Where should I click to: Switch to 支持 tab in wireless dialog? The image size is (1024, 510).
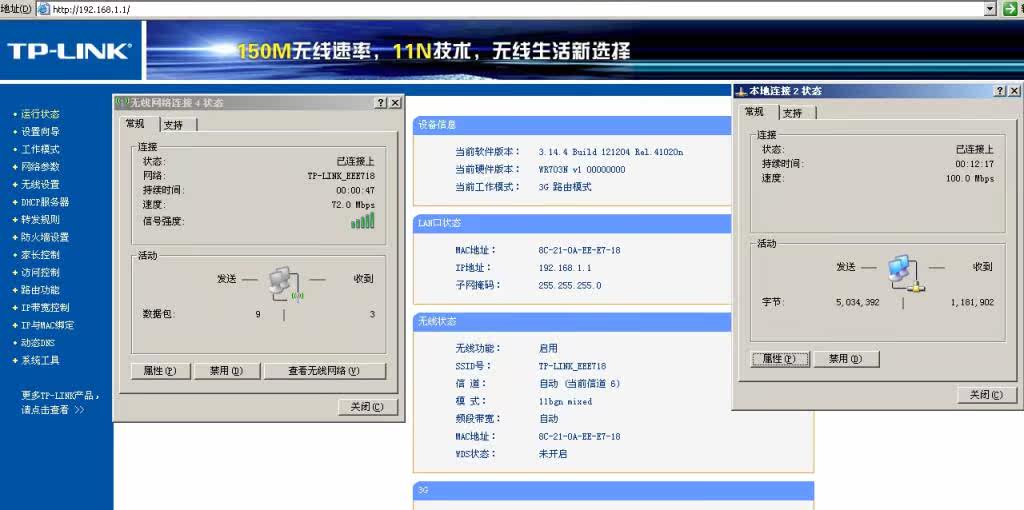[174, 125]
